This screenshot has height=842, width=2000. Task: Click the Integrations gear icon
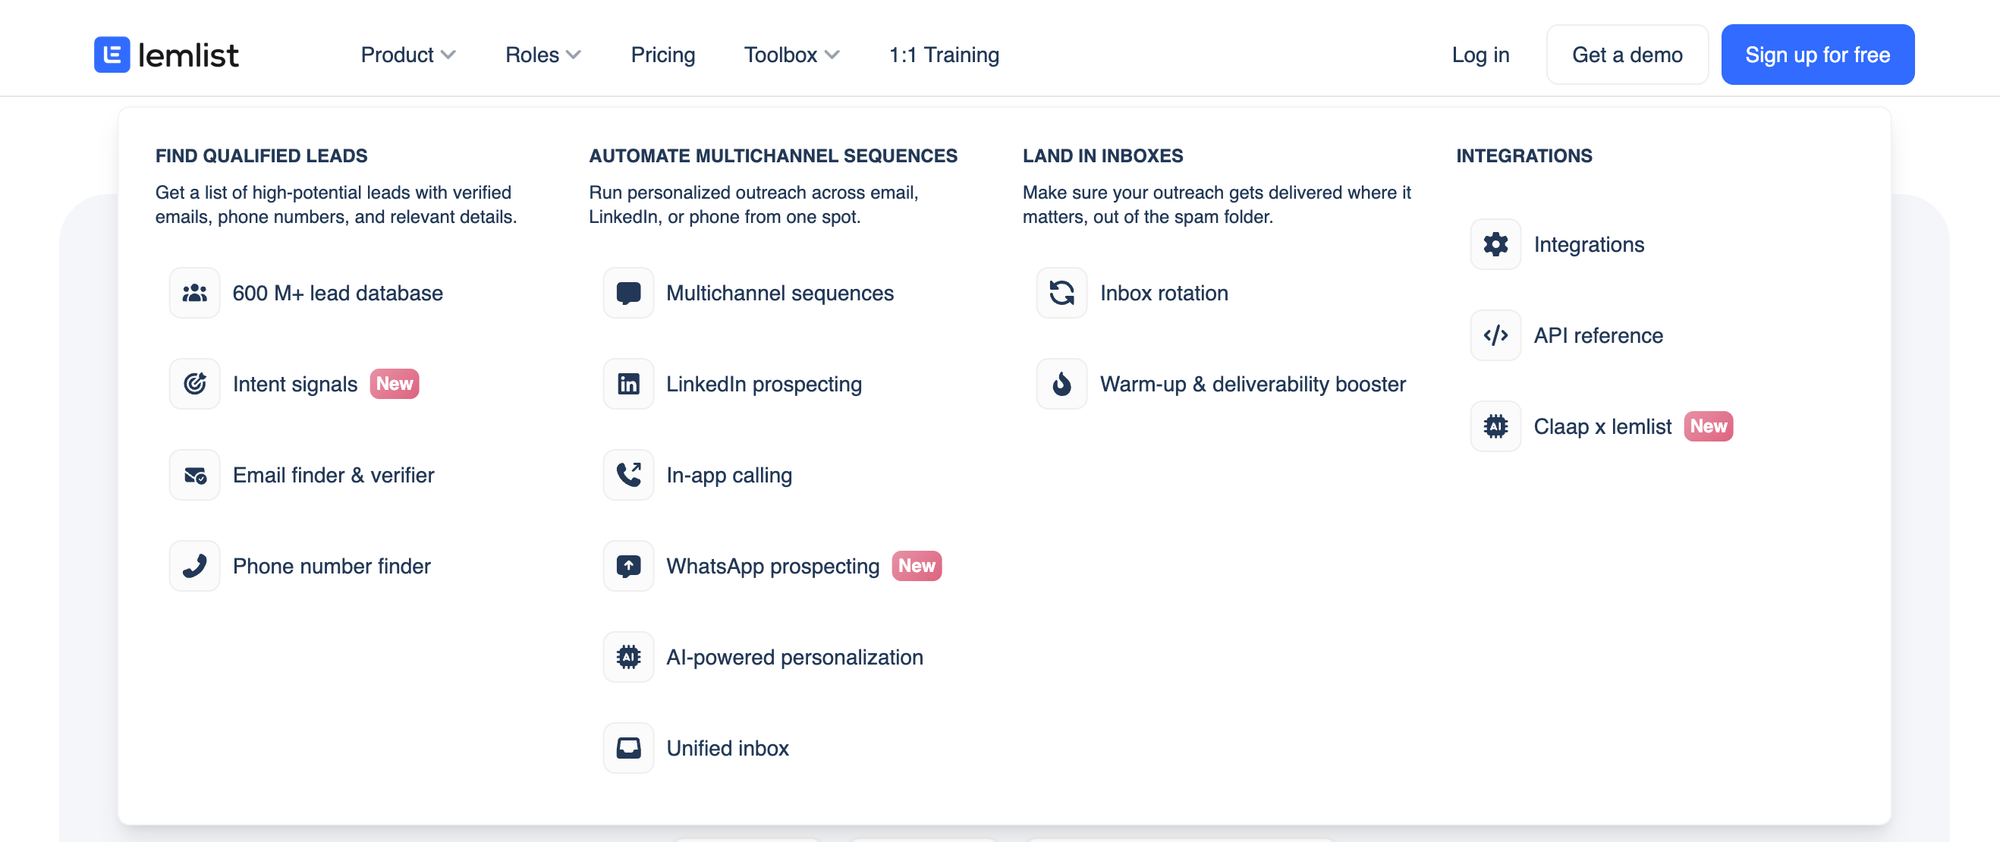[x=1495, y=245]
